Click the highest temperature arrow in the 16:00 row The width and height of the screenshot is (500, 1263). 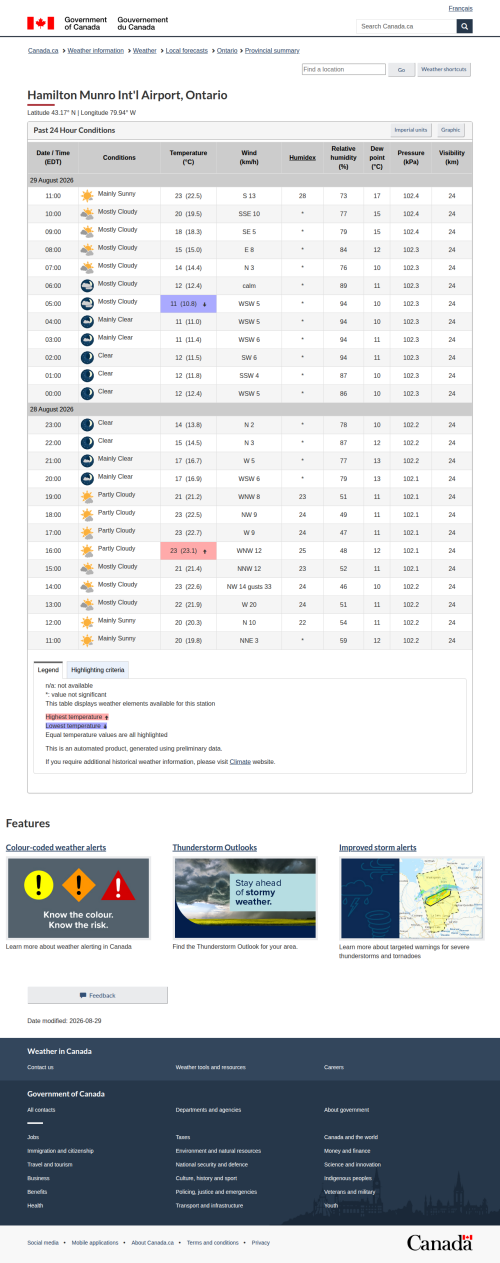[205, 552]
